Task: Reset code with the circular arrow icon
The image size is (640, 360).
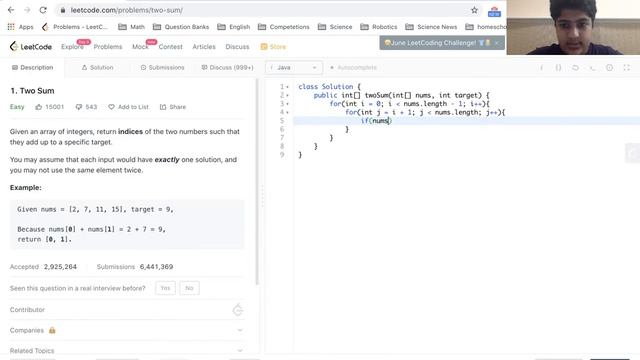Action: pos(575,68)
